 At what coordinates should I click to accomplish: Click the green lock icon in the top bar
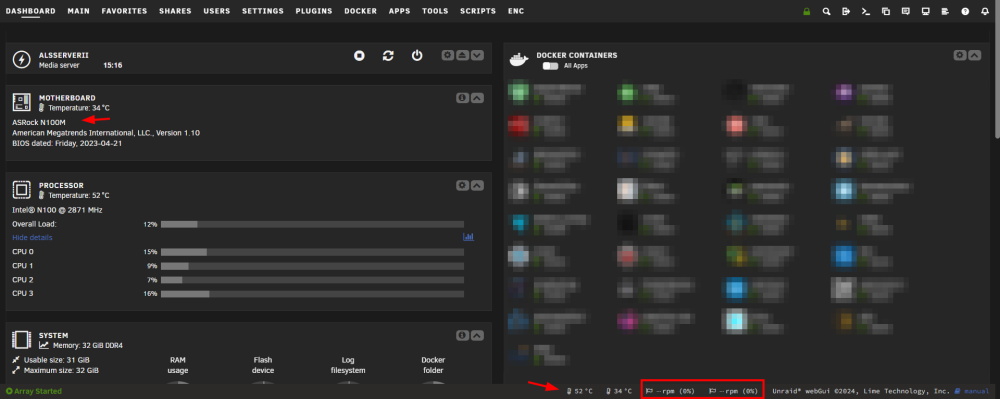(807, 11)
